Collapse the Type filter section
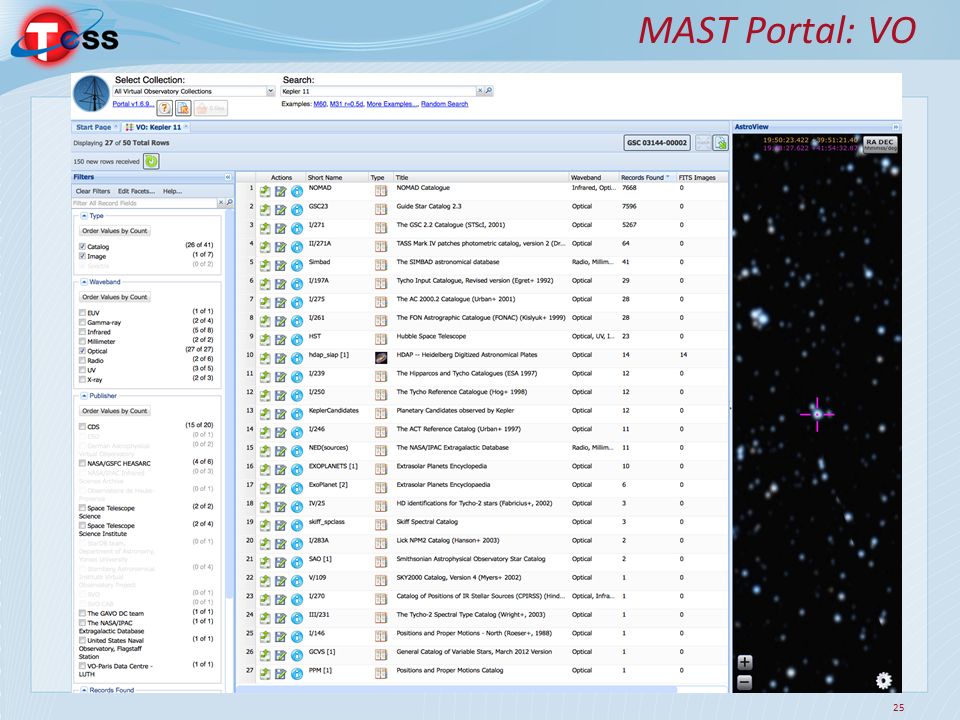Image resolution: width=960 pixels, height=720 pixels. 84,216
